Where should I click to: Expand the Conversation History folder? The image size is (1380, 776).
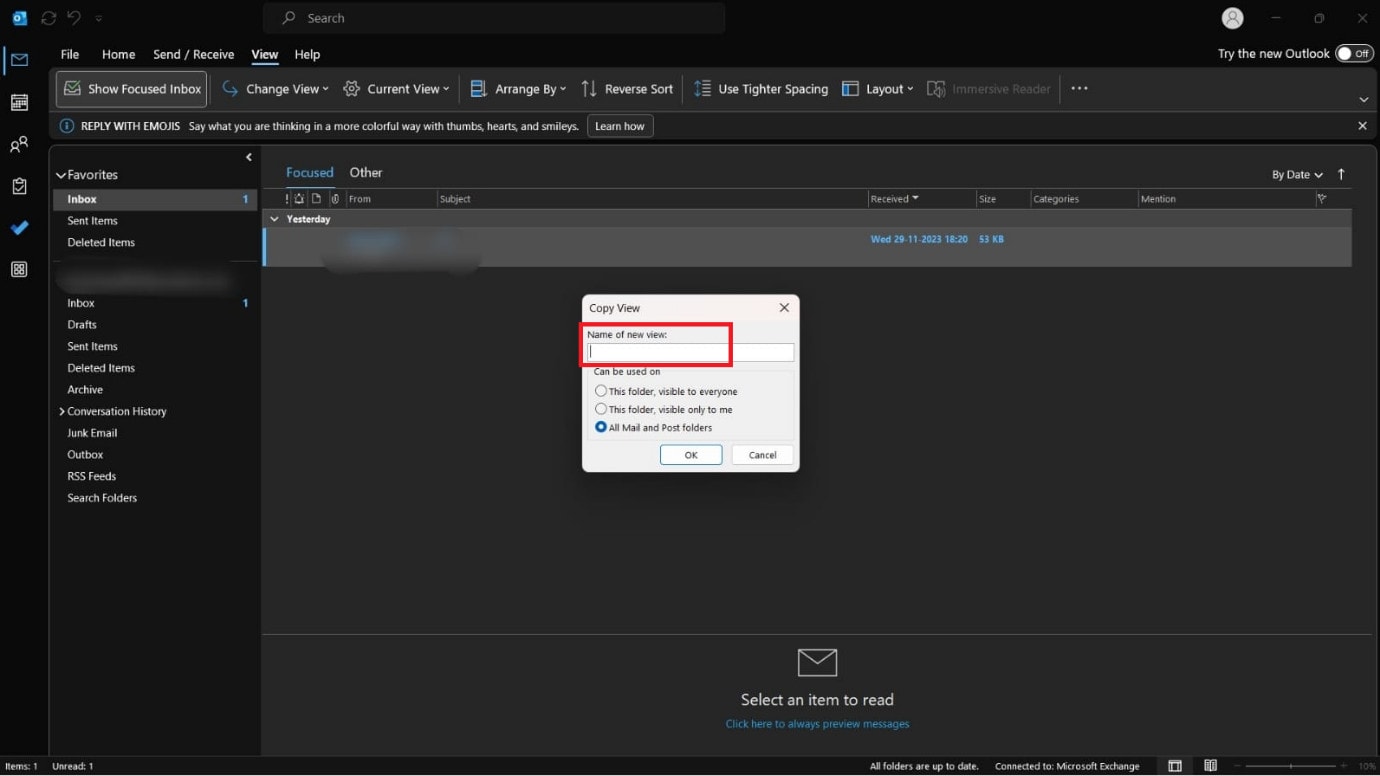tap(61, 411)
